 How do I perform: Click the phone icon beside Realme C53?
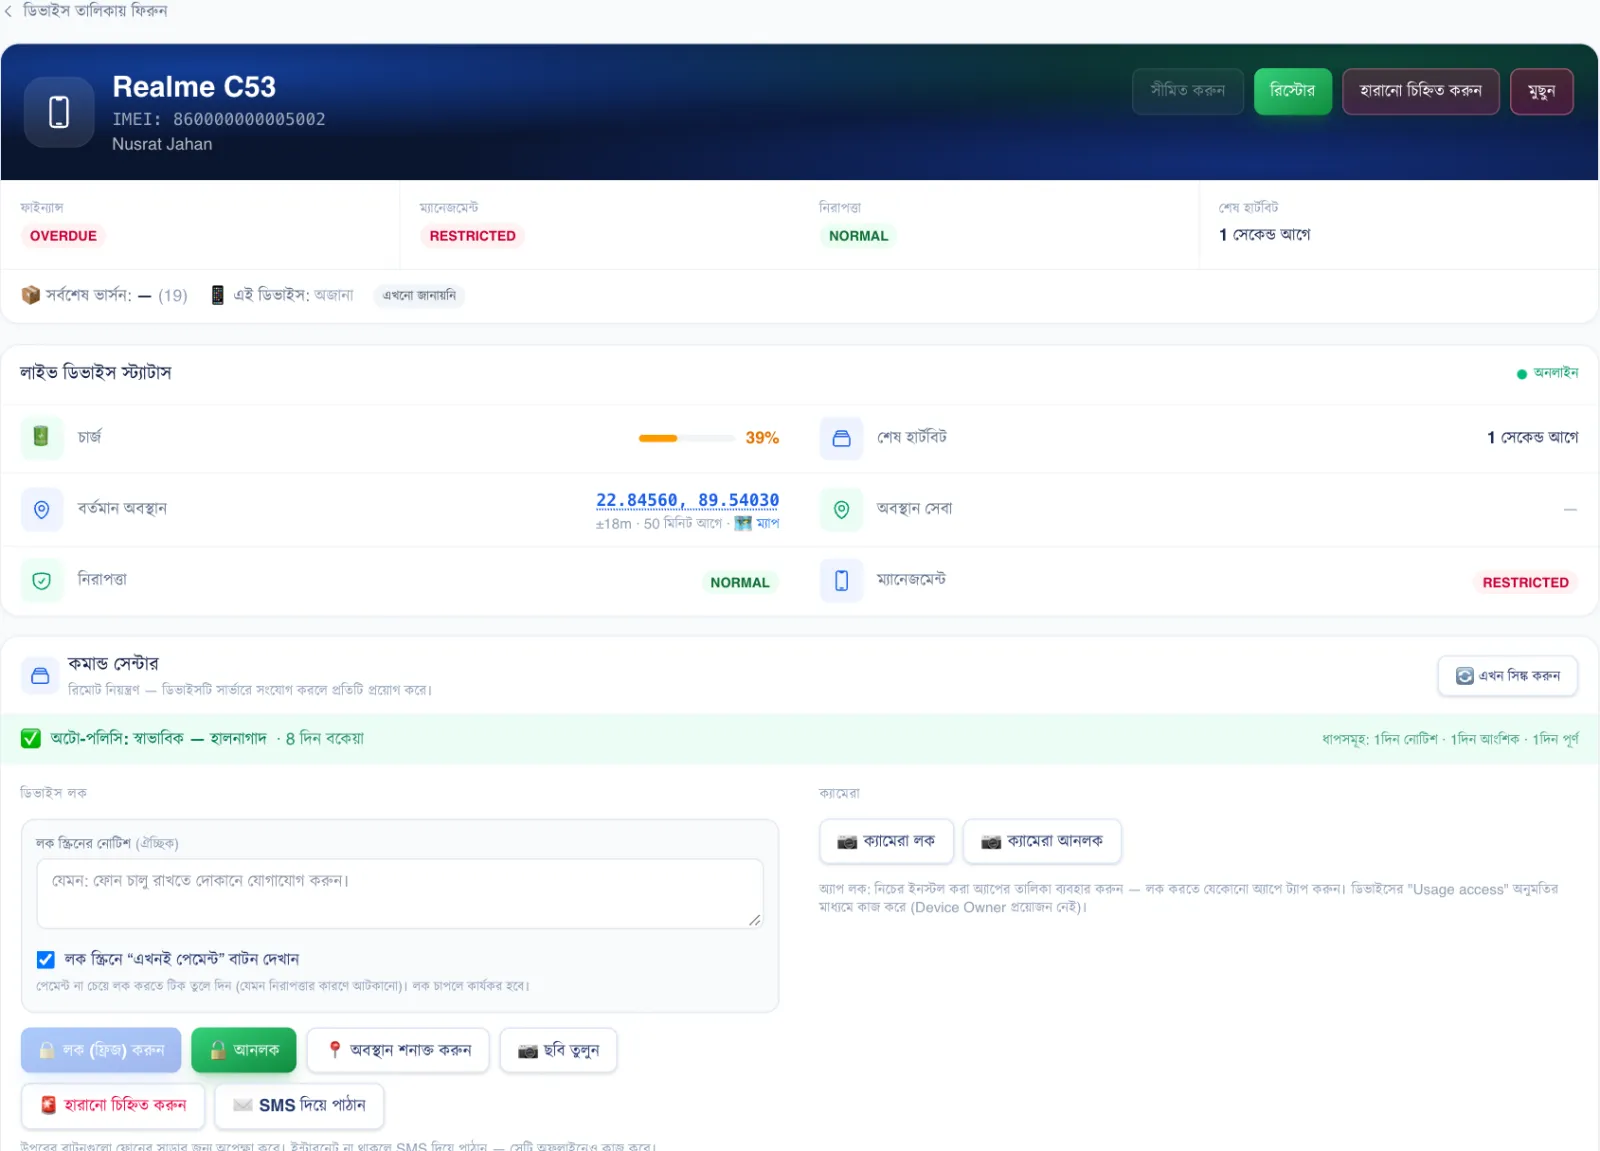[59, 112]
